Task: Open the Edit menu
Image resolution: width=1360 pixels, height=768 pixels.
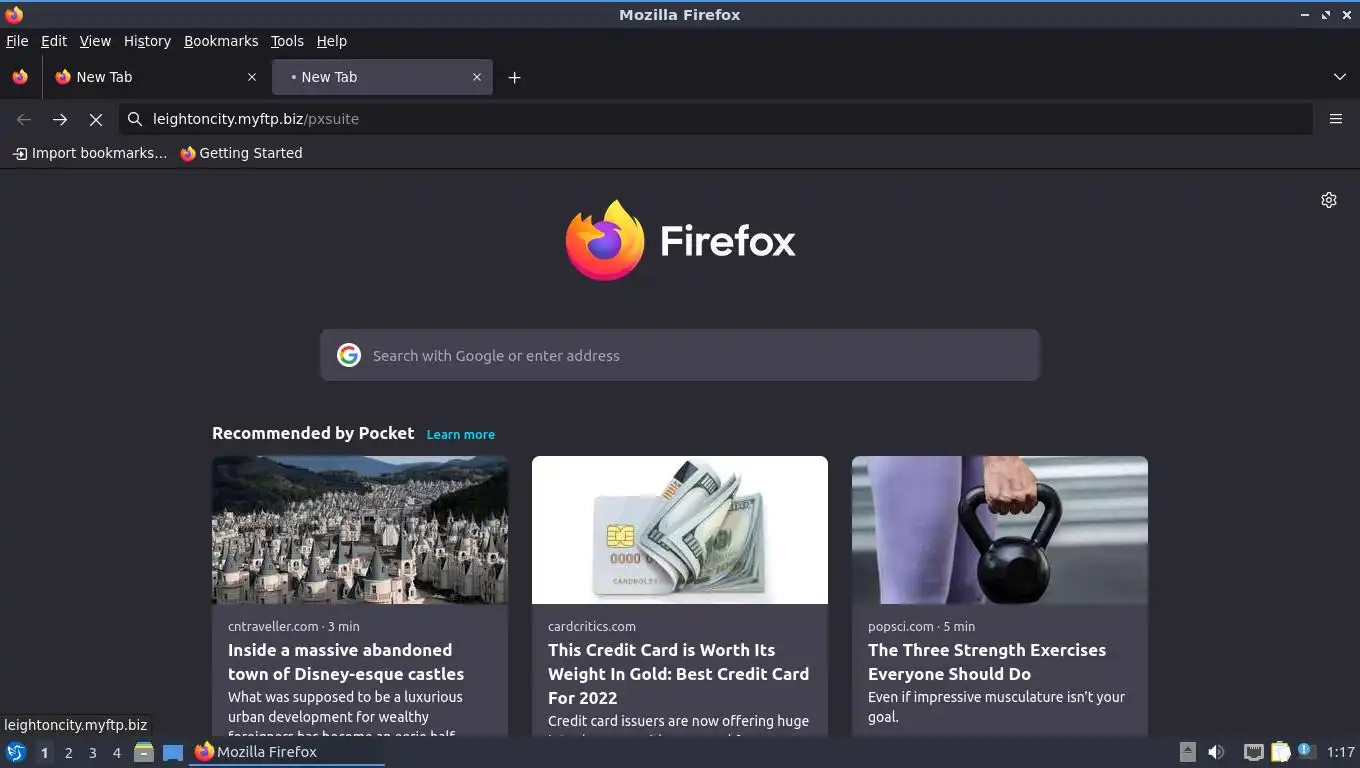Action: (x=54, y=41)
